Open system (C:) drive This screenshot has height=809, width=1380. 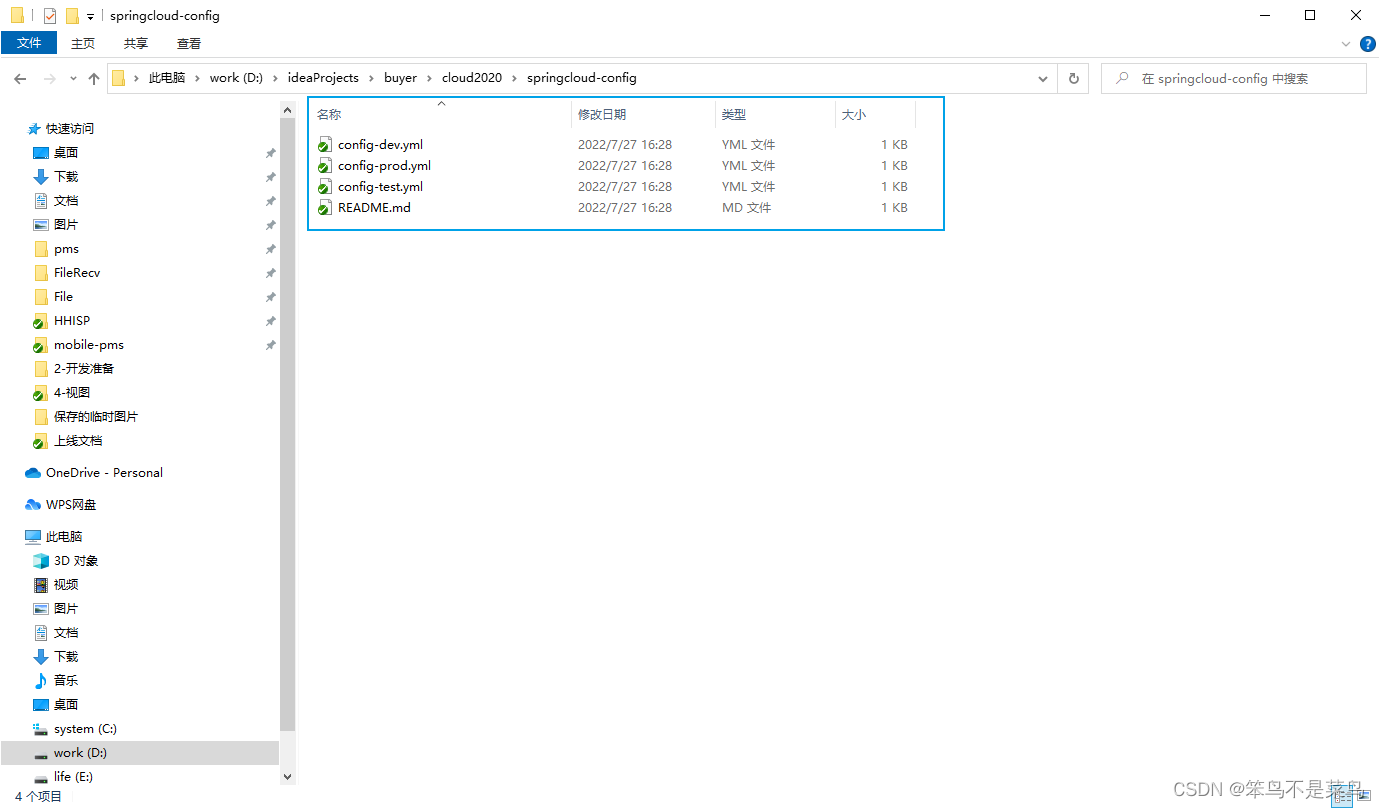[x=85, y=729]
